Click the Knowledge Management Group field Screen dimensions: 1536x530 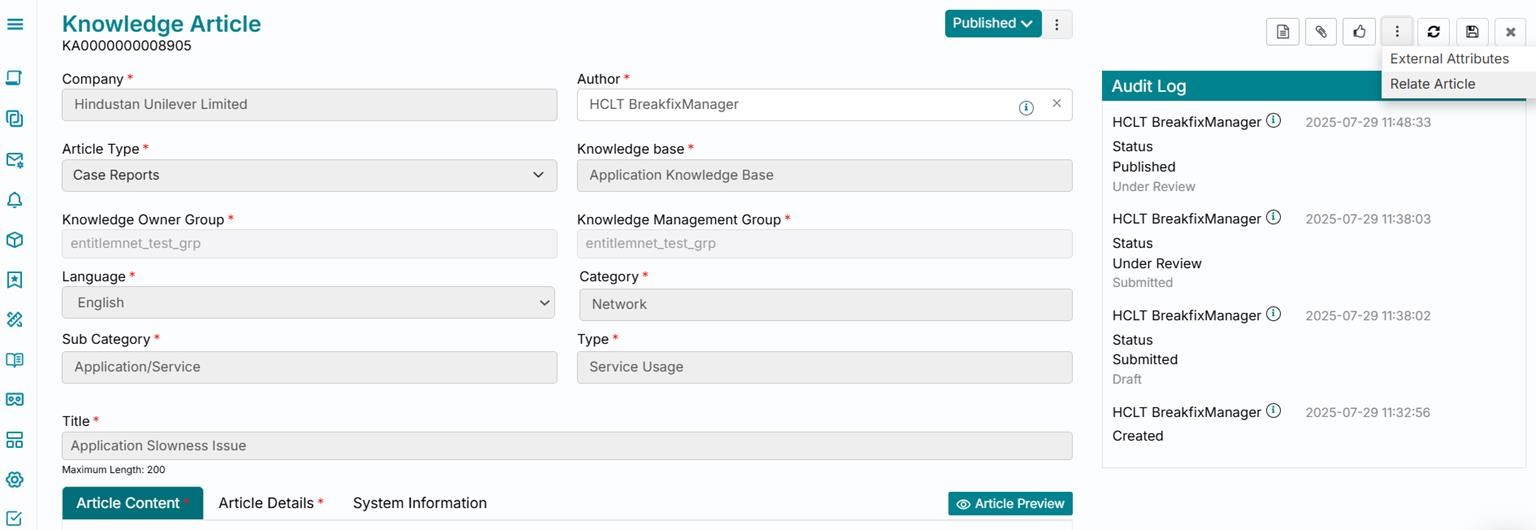tap(824, 244)
